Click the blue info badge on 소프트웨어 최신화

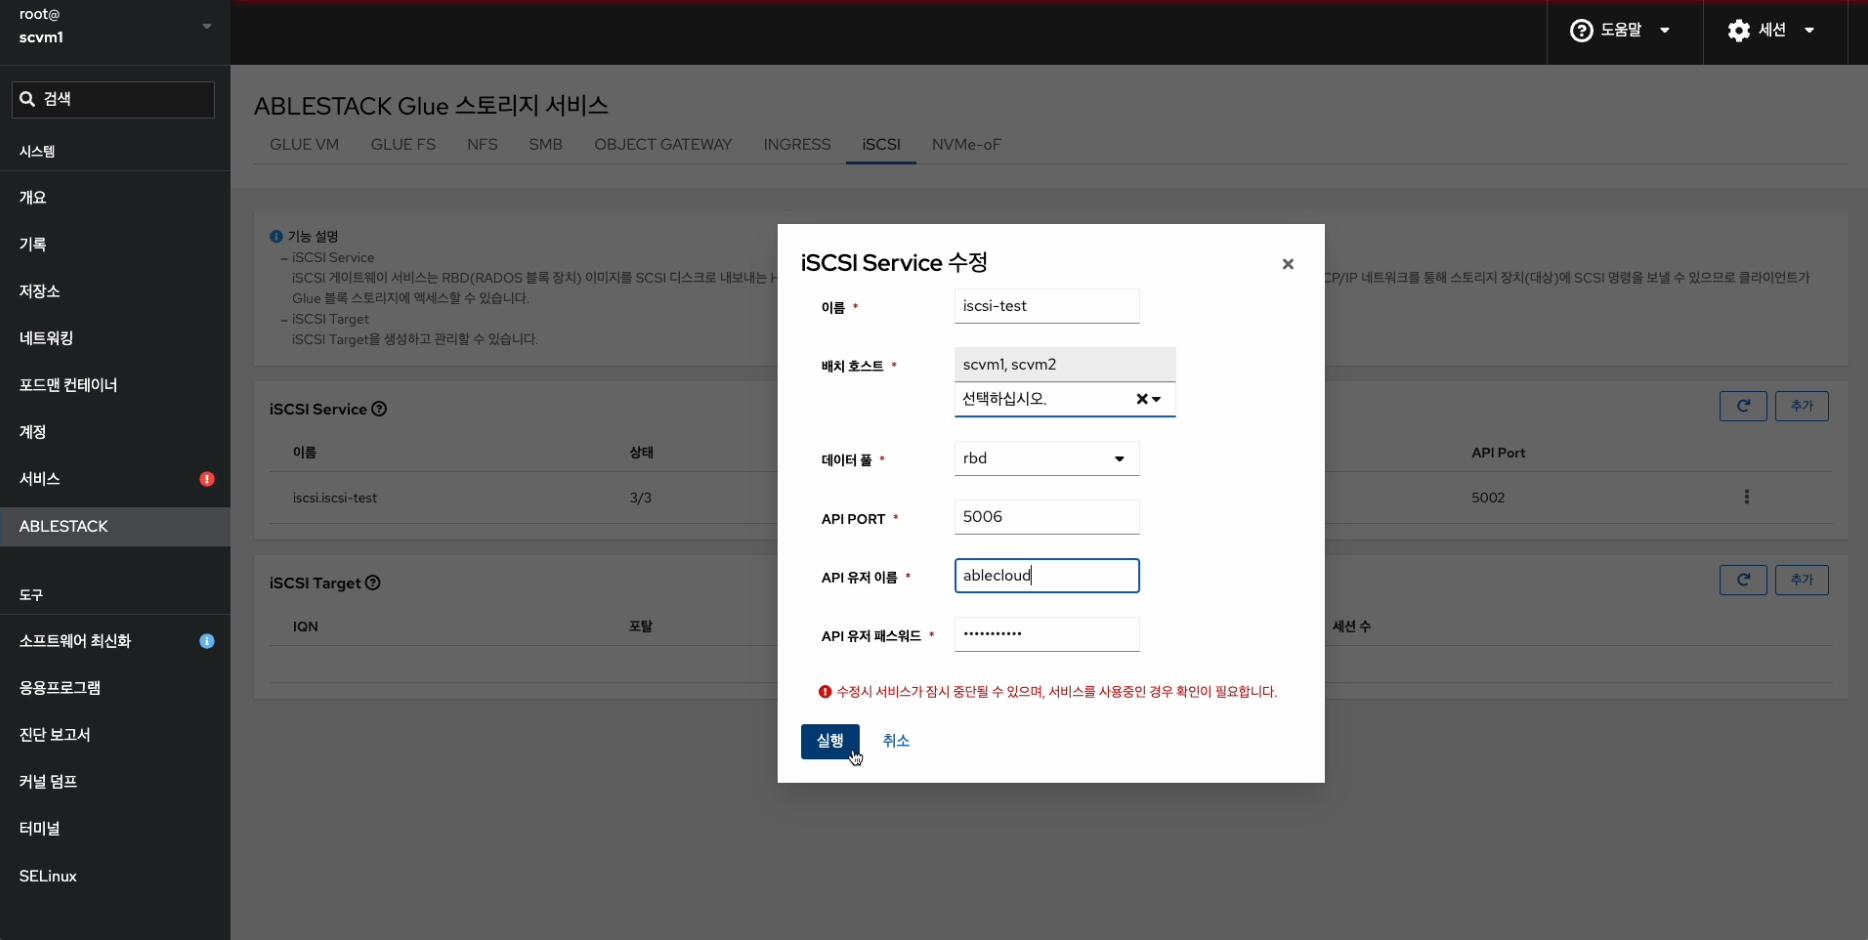coord(207,641)
